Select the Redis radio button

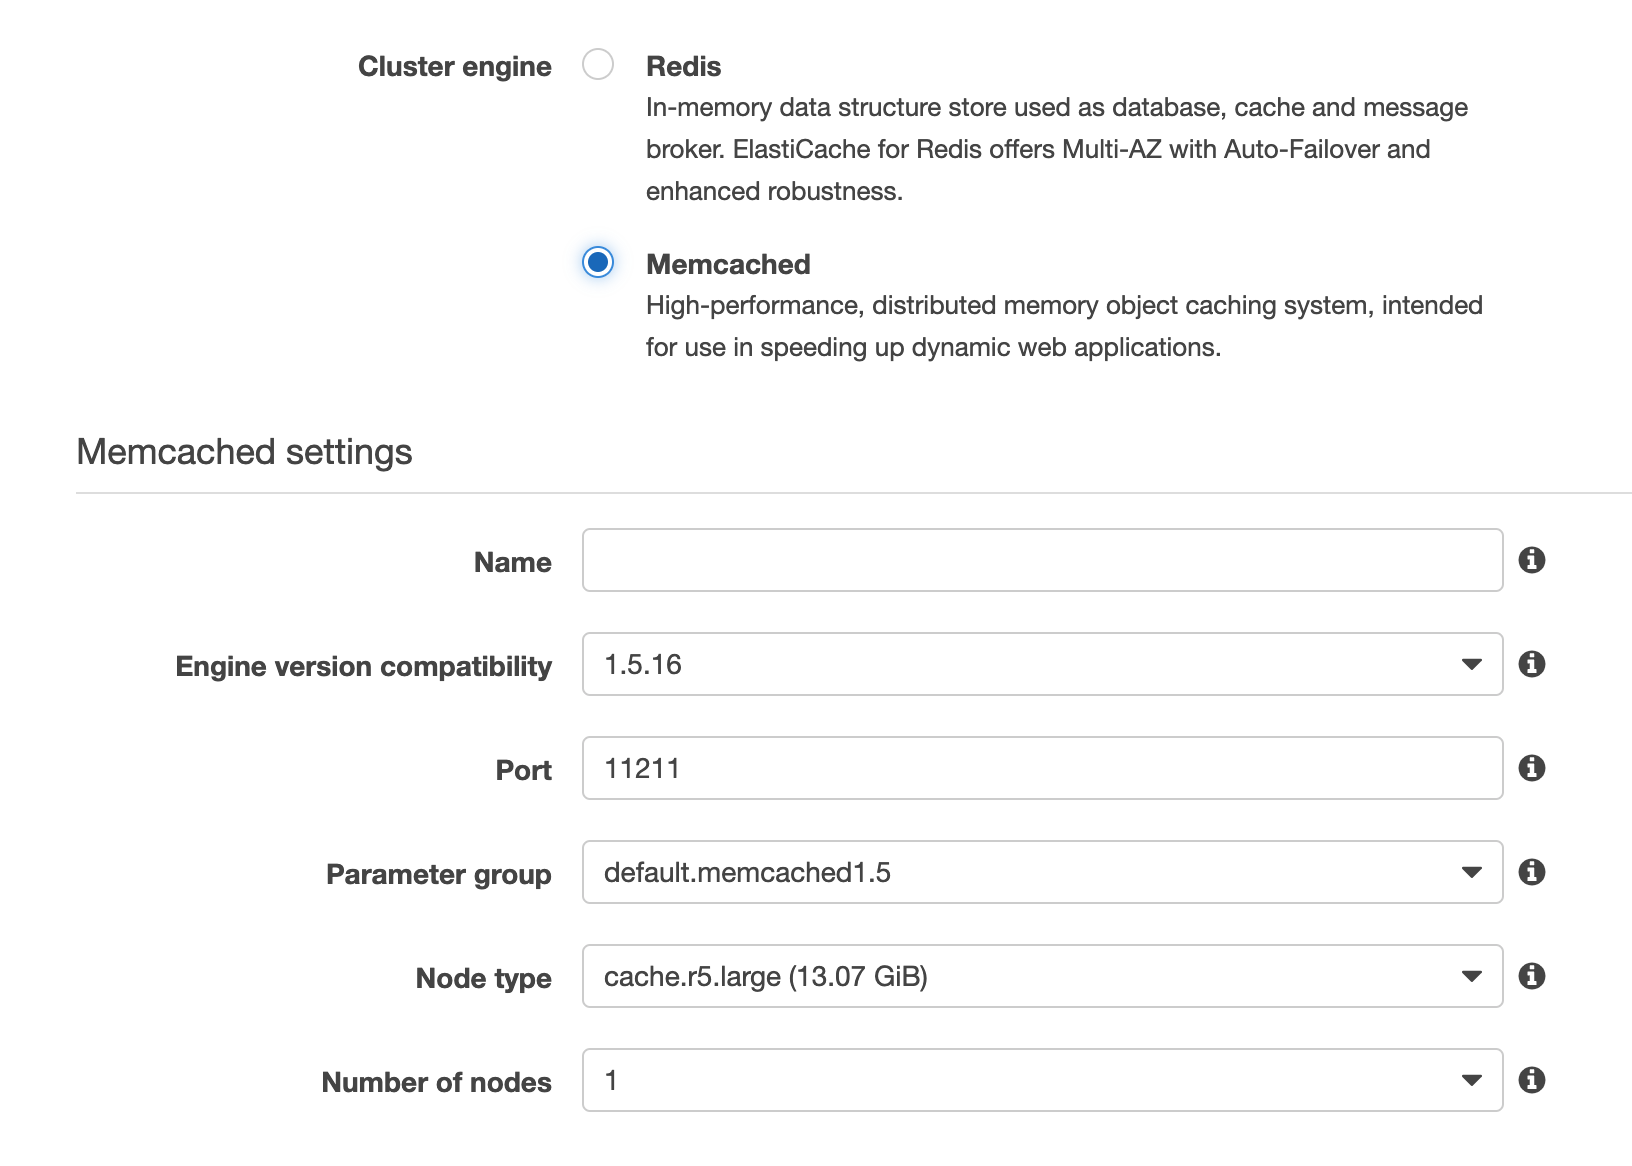598,65
